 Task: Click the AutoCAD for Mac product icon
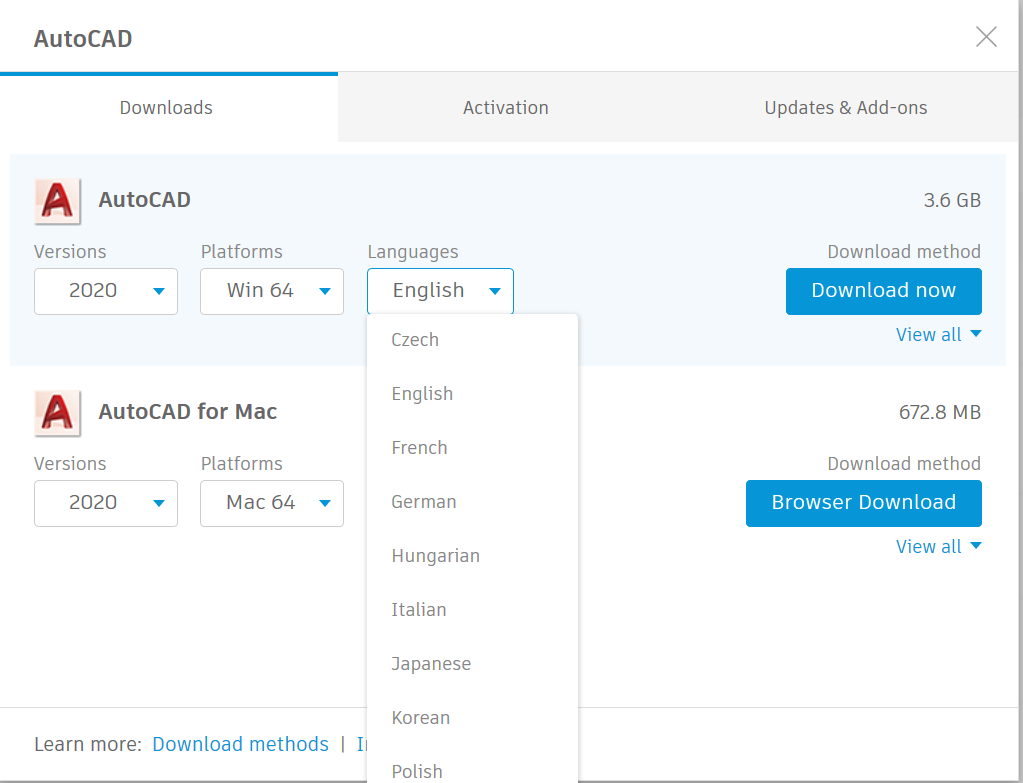pos(57,412)
